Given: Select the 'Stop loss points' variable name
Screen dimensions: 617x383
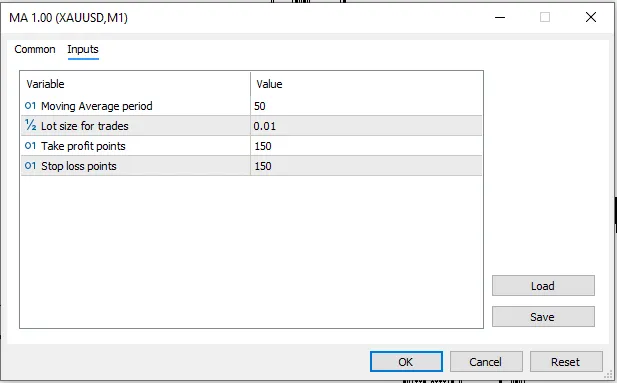Looking at the screenshot, I should (x=79, y=166).
